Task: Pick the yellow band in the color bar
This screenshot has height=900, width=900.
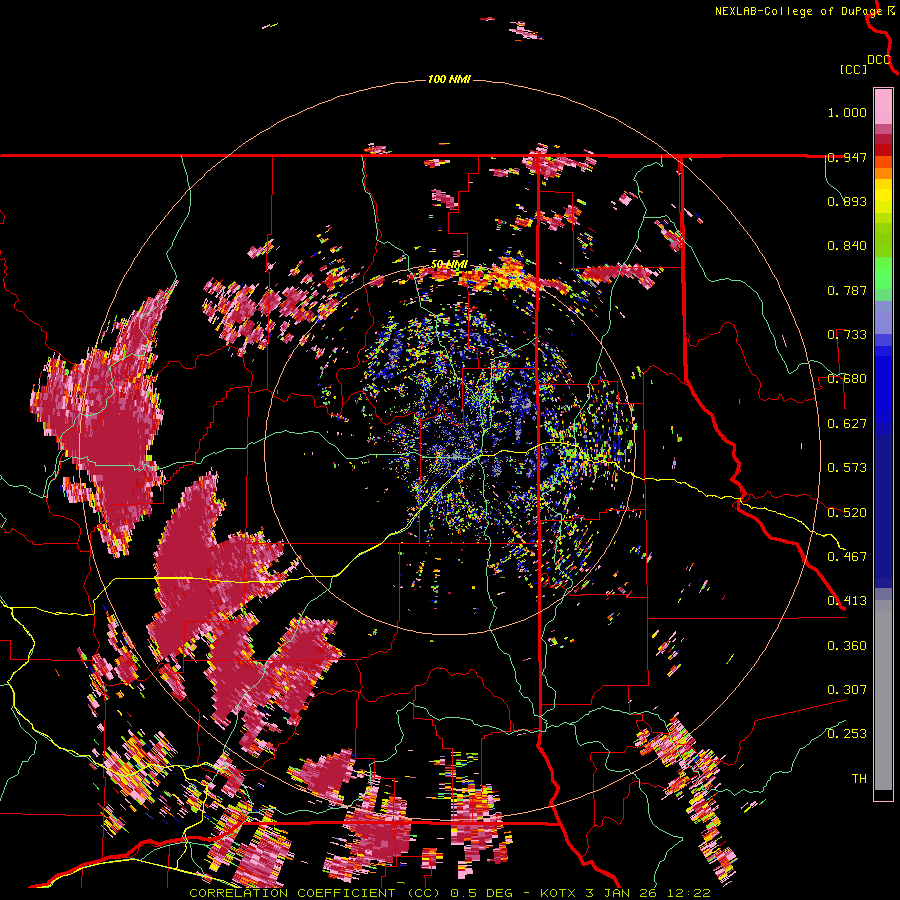Action: pyautogui.click(x=883, y=196)
